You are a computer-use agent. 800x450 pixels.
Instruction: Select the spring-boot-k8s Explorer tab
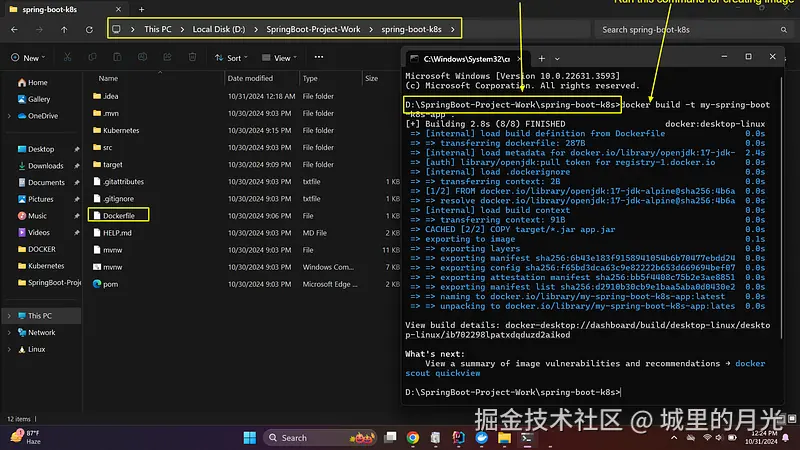(65, 9)
